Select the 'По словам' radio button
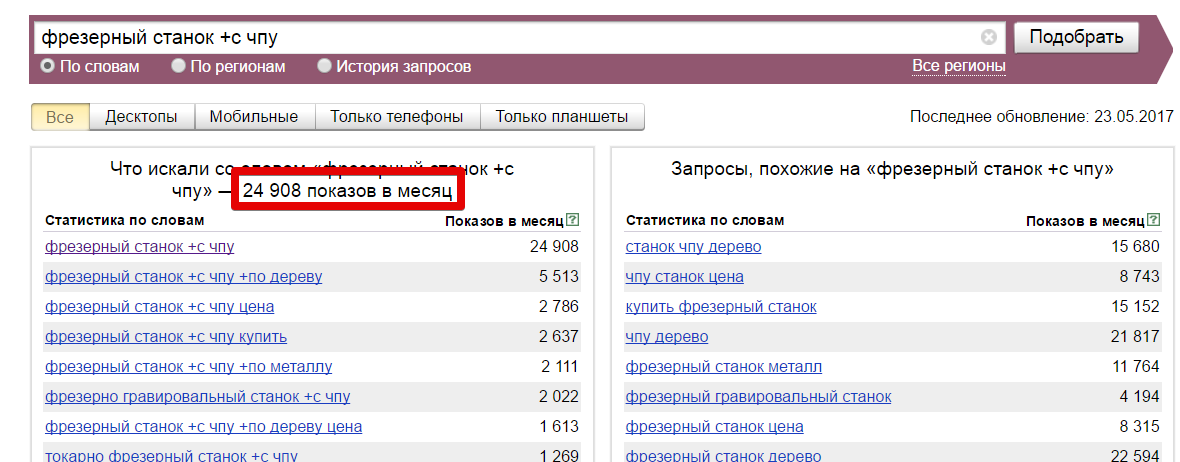Screen dimensions: 1180x462 pos(47,67)
